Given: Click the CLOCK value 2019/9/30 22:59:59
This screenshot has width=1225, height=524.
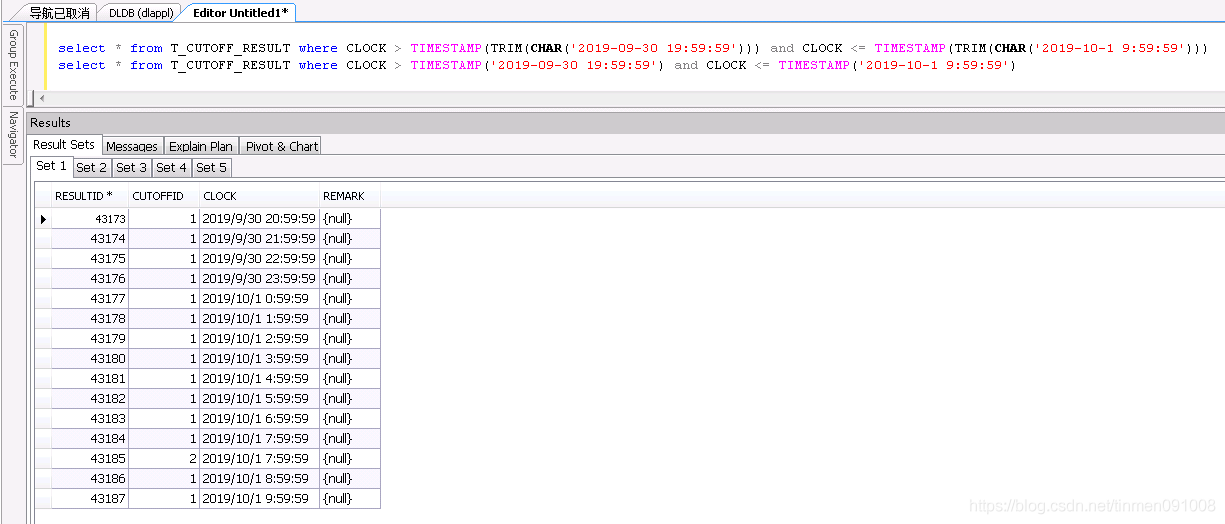Looking at the screenshot, I should coord(259,258).
